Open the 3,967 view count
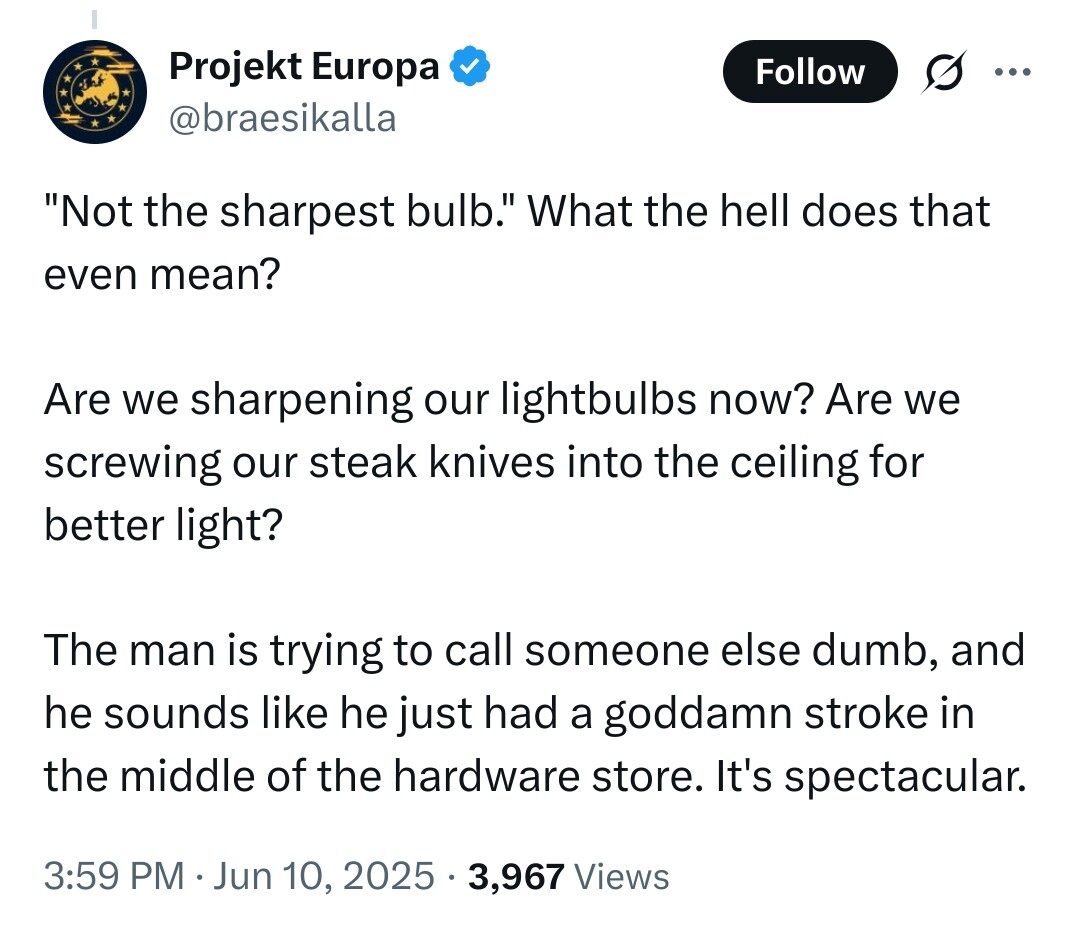 coord(517,877)
